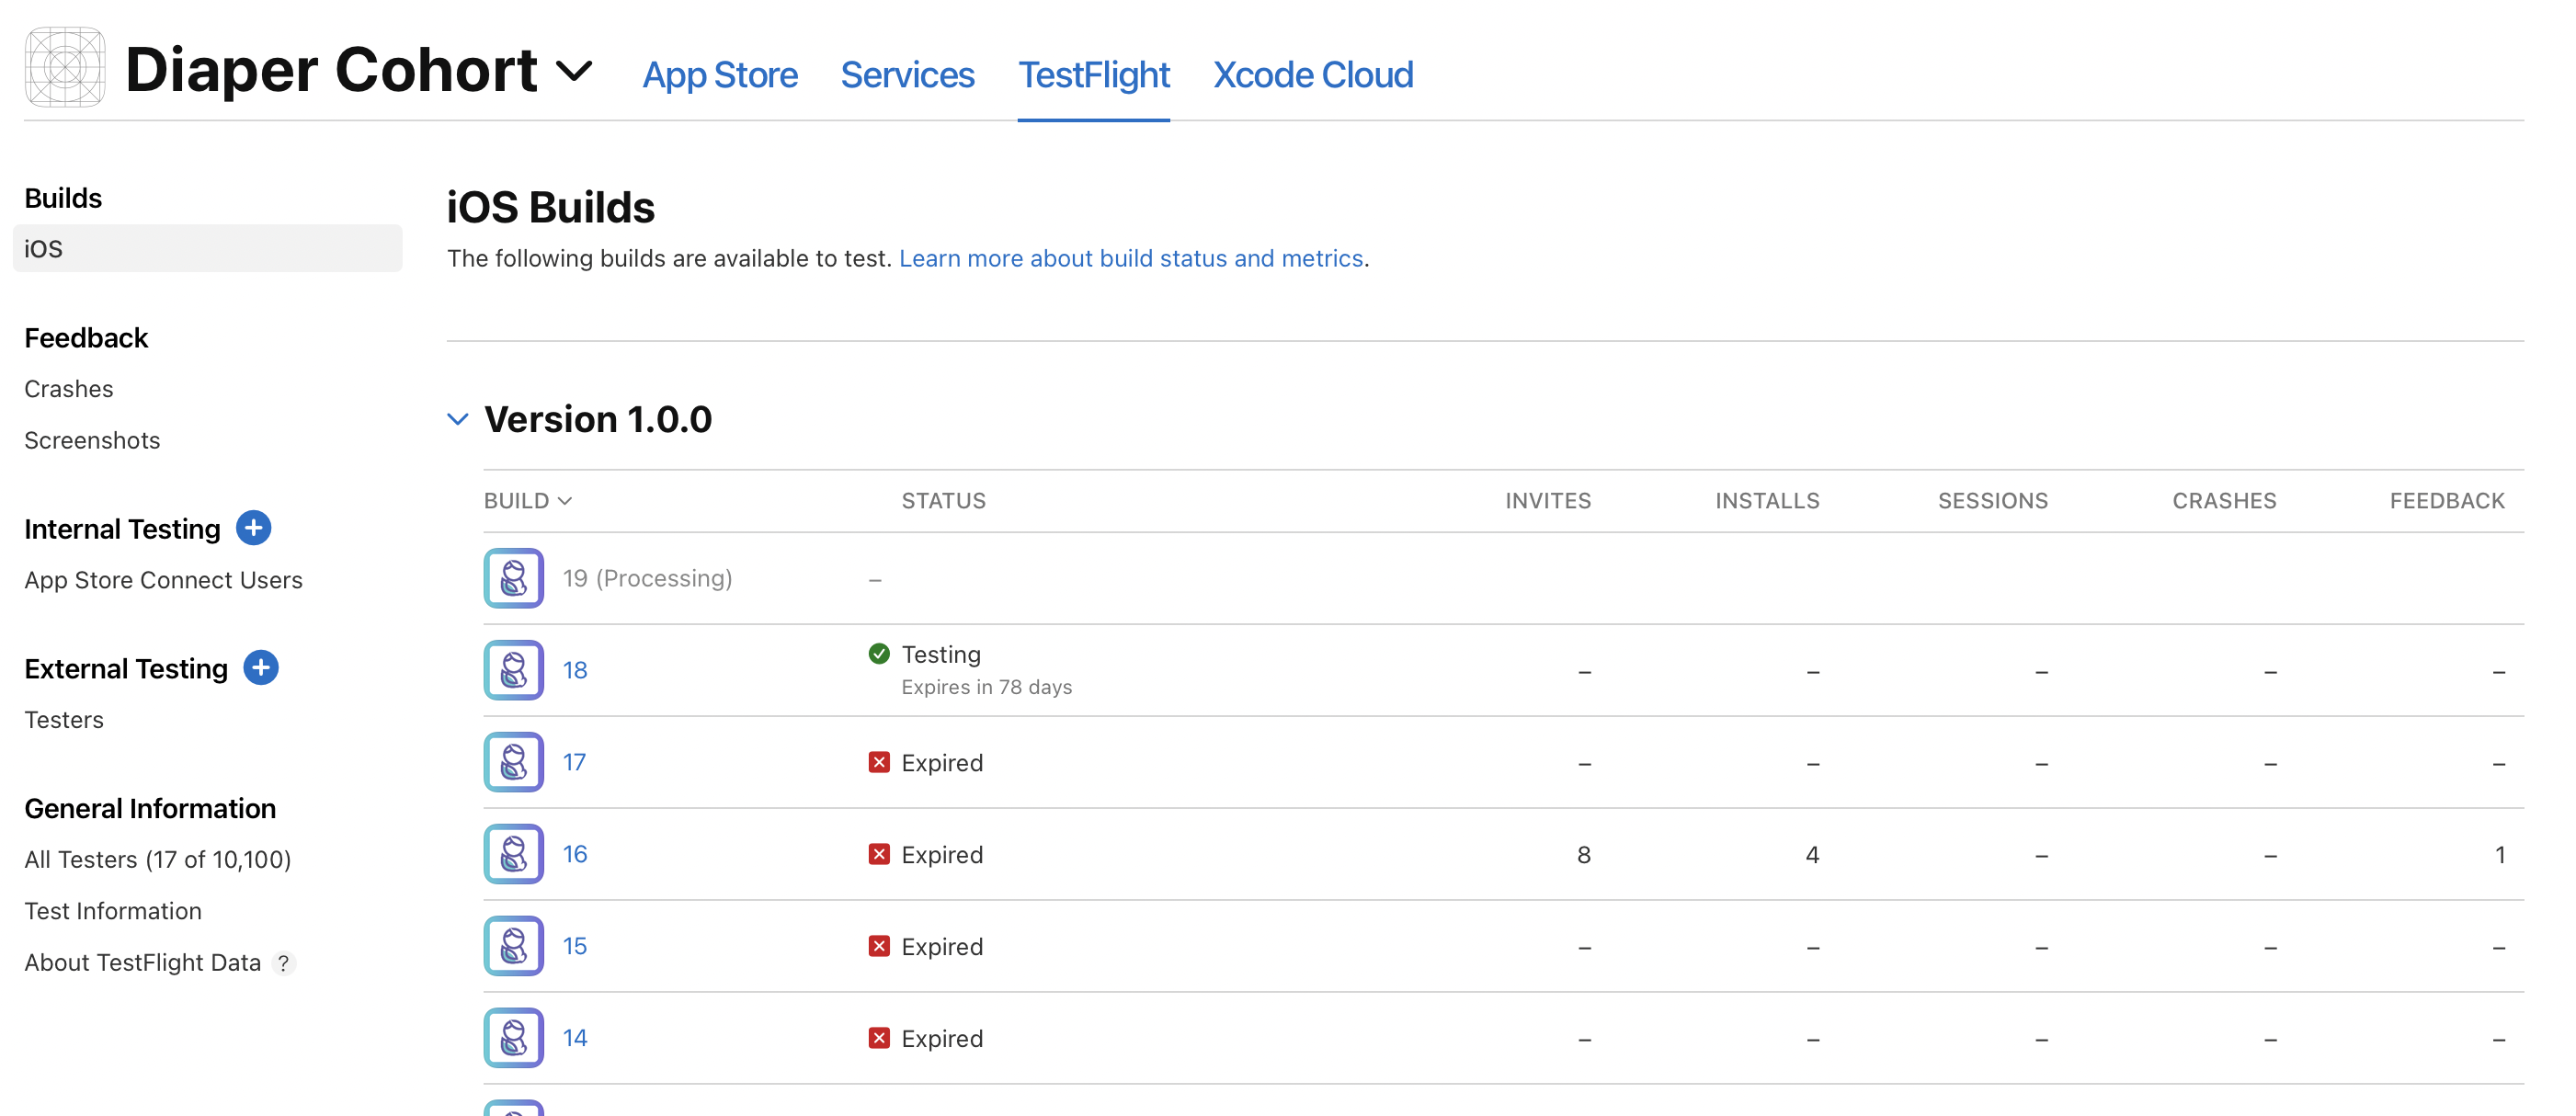Open the Diaper Cohort app switcher dropdown
This screenshot has height=1116, width=2576.
pos(574,72)
